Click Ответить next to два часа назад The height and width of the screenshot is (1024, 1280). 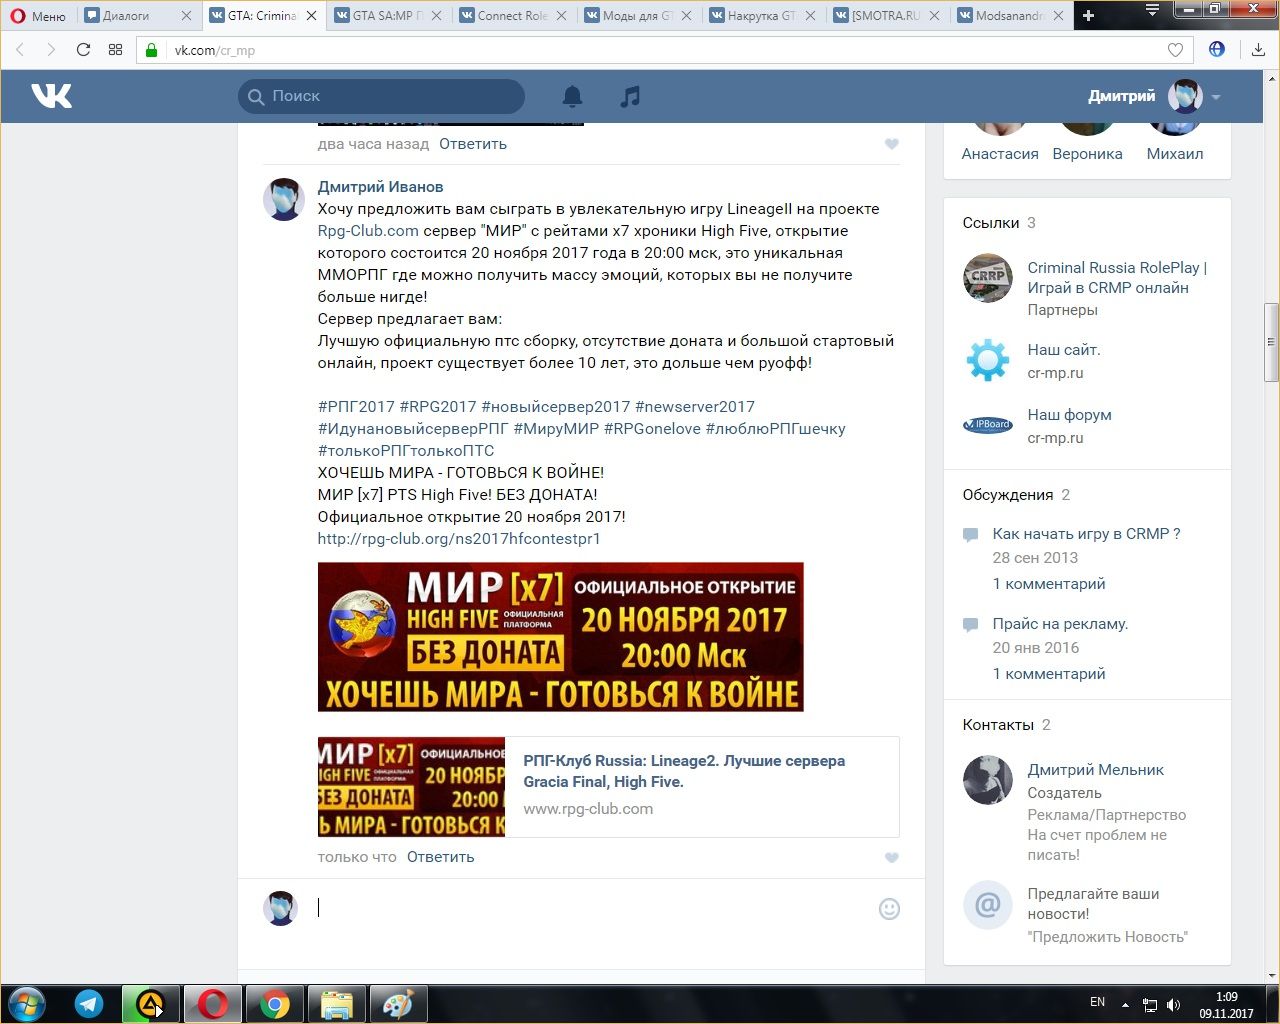pyautogui.click(x=473, y=144)
